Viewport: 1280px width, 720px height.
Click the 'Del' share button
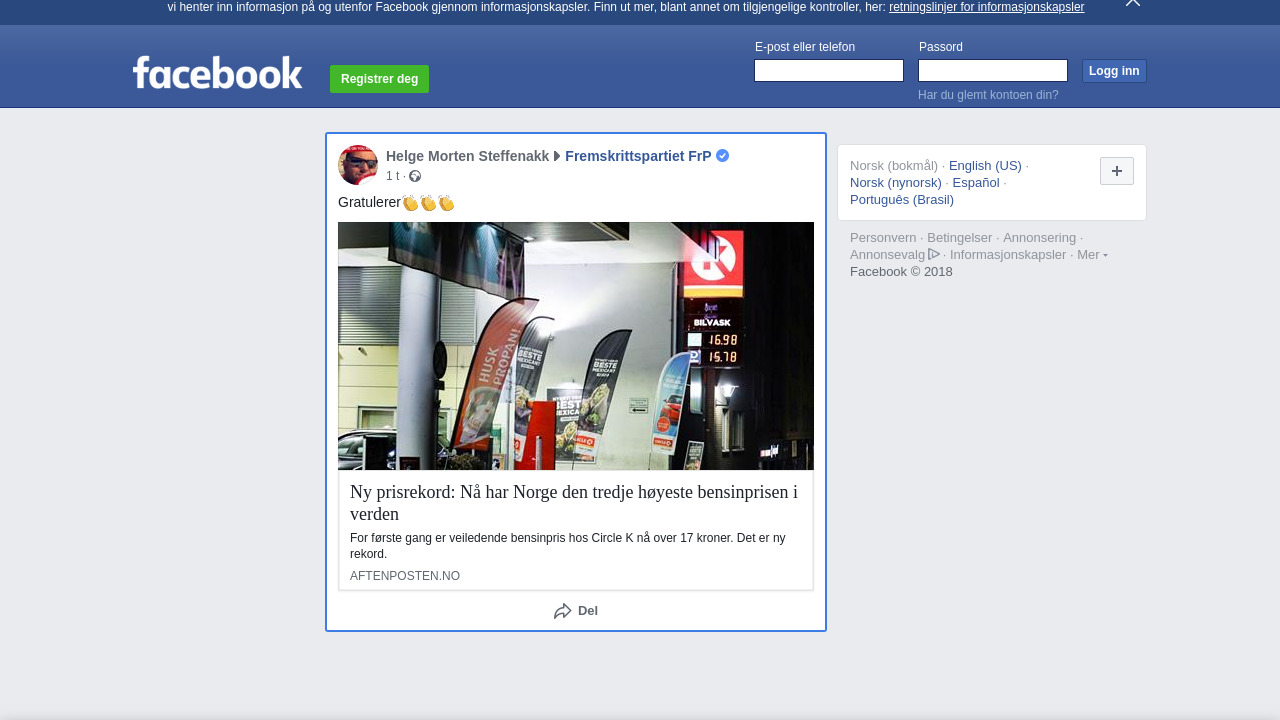click(x=576, y=611)
